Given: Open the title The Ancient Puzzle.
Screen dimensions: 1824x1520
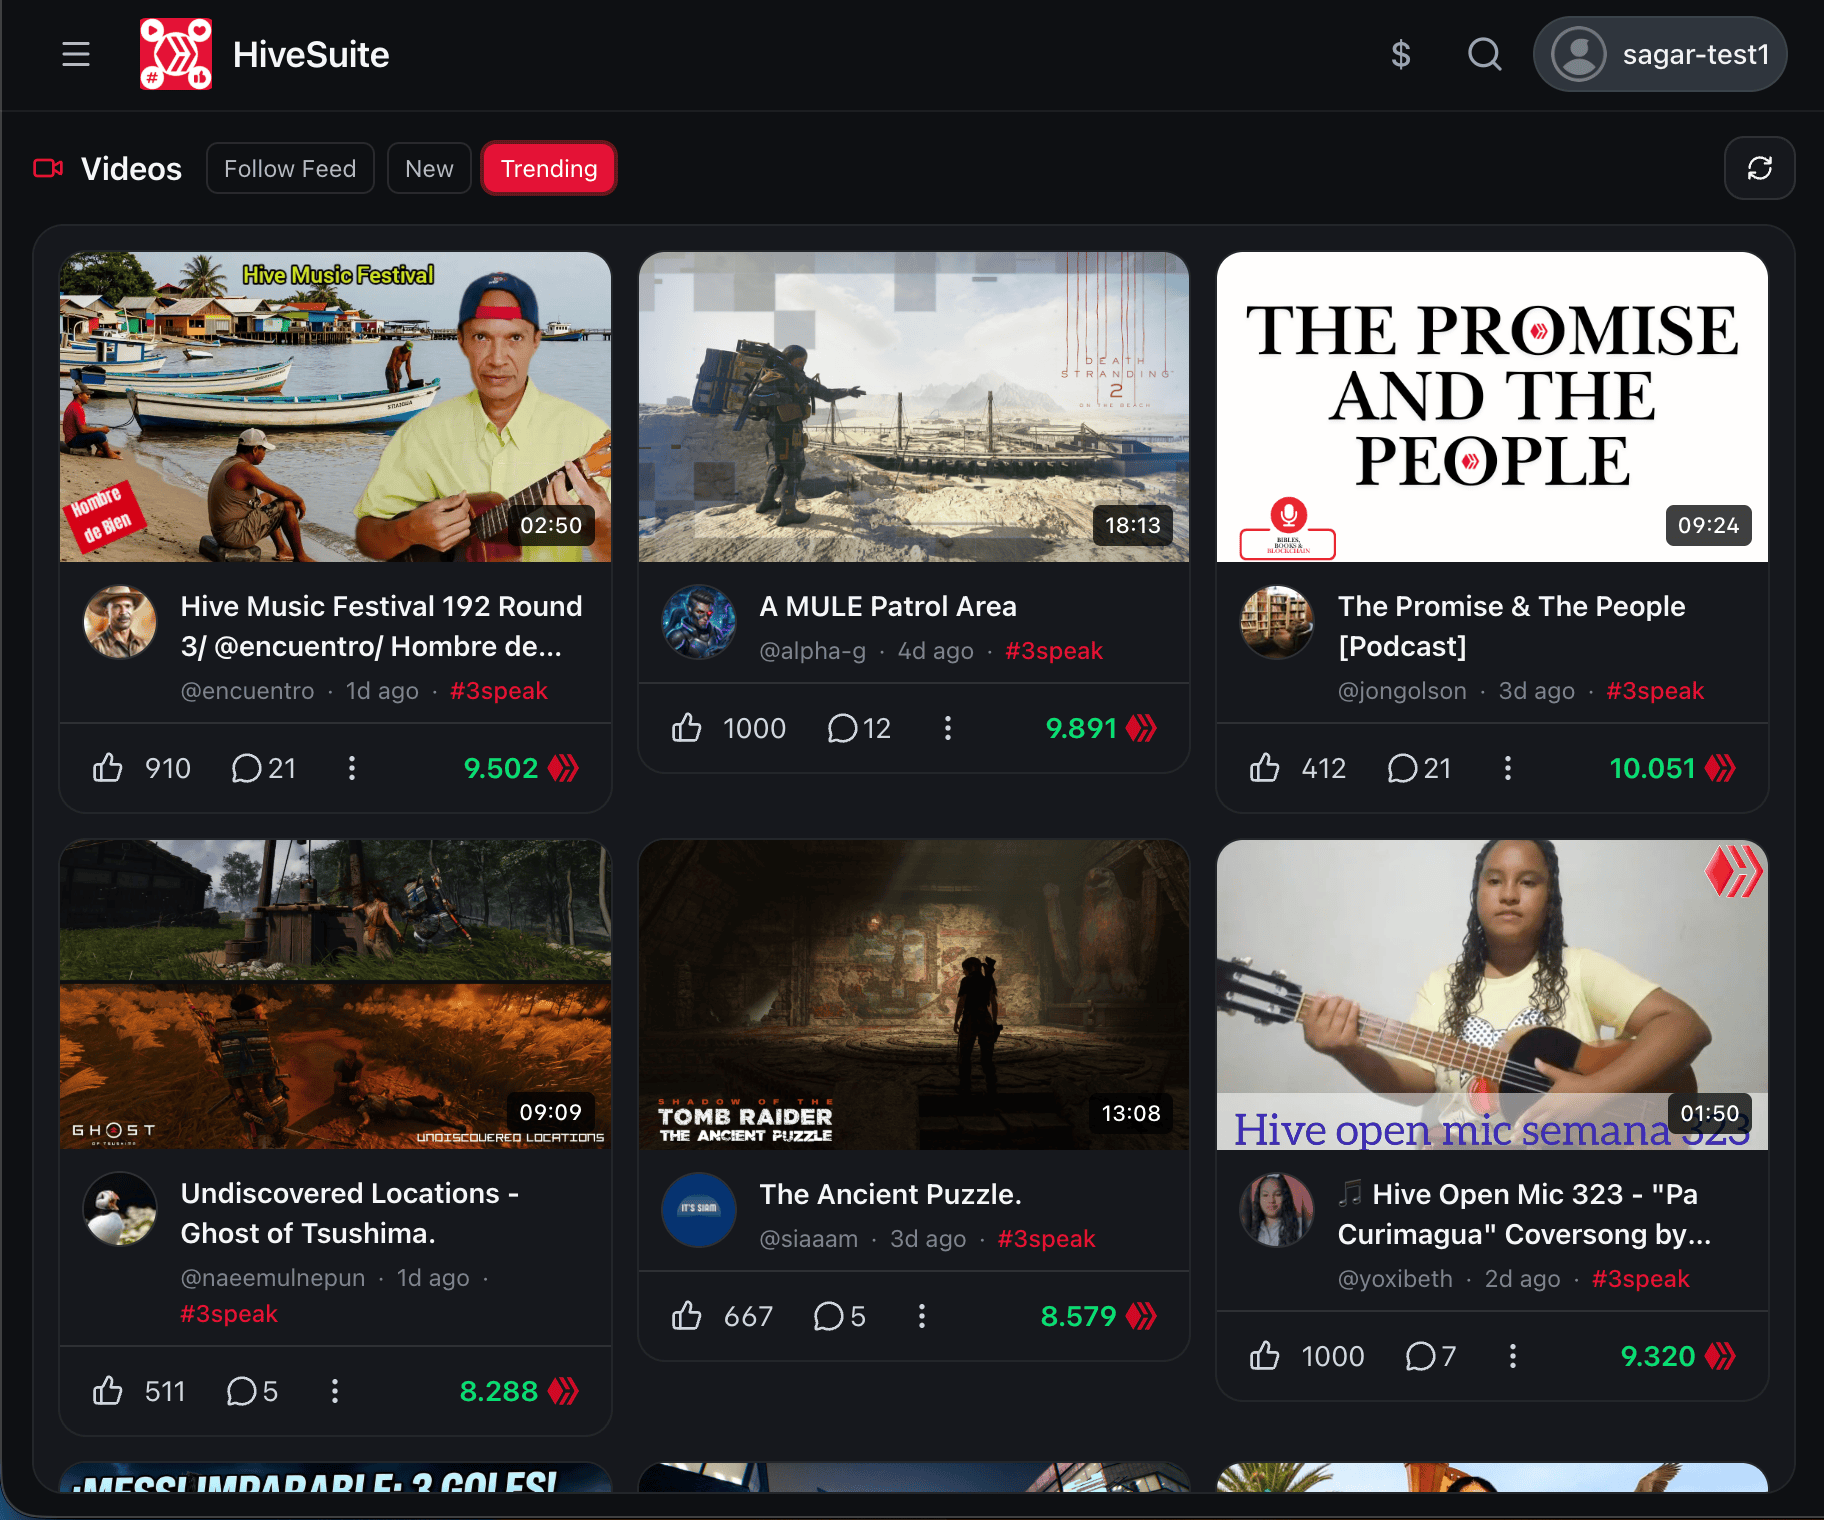Looking at the screenshot, I should (x=890, y=1194).
